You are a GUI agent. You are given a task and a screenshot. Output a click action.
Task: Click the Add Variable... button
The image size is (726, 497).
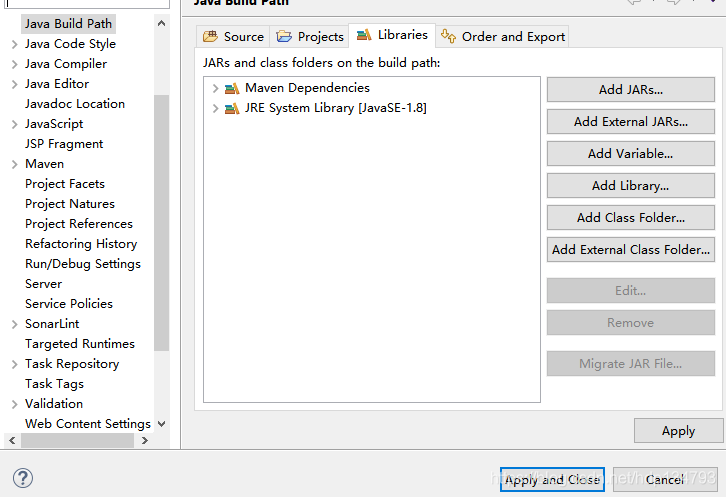click(631, 153)
